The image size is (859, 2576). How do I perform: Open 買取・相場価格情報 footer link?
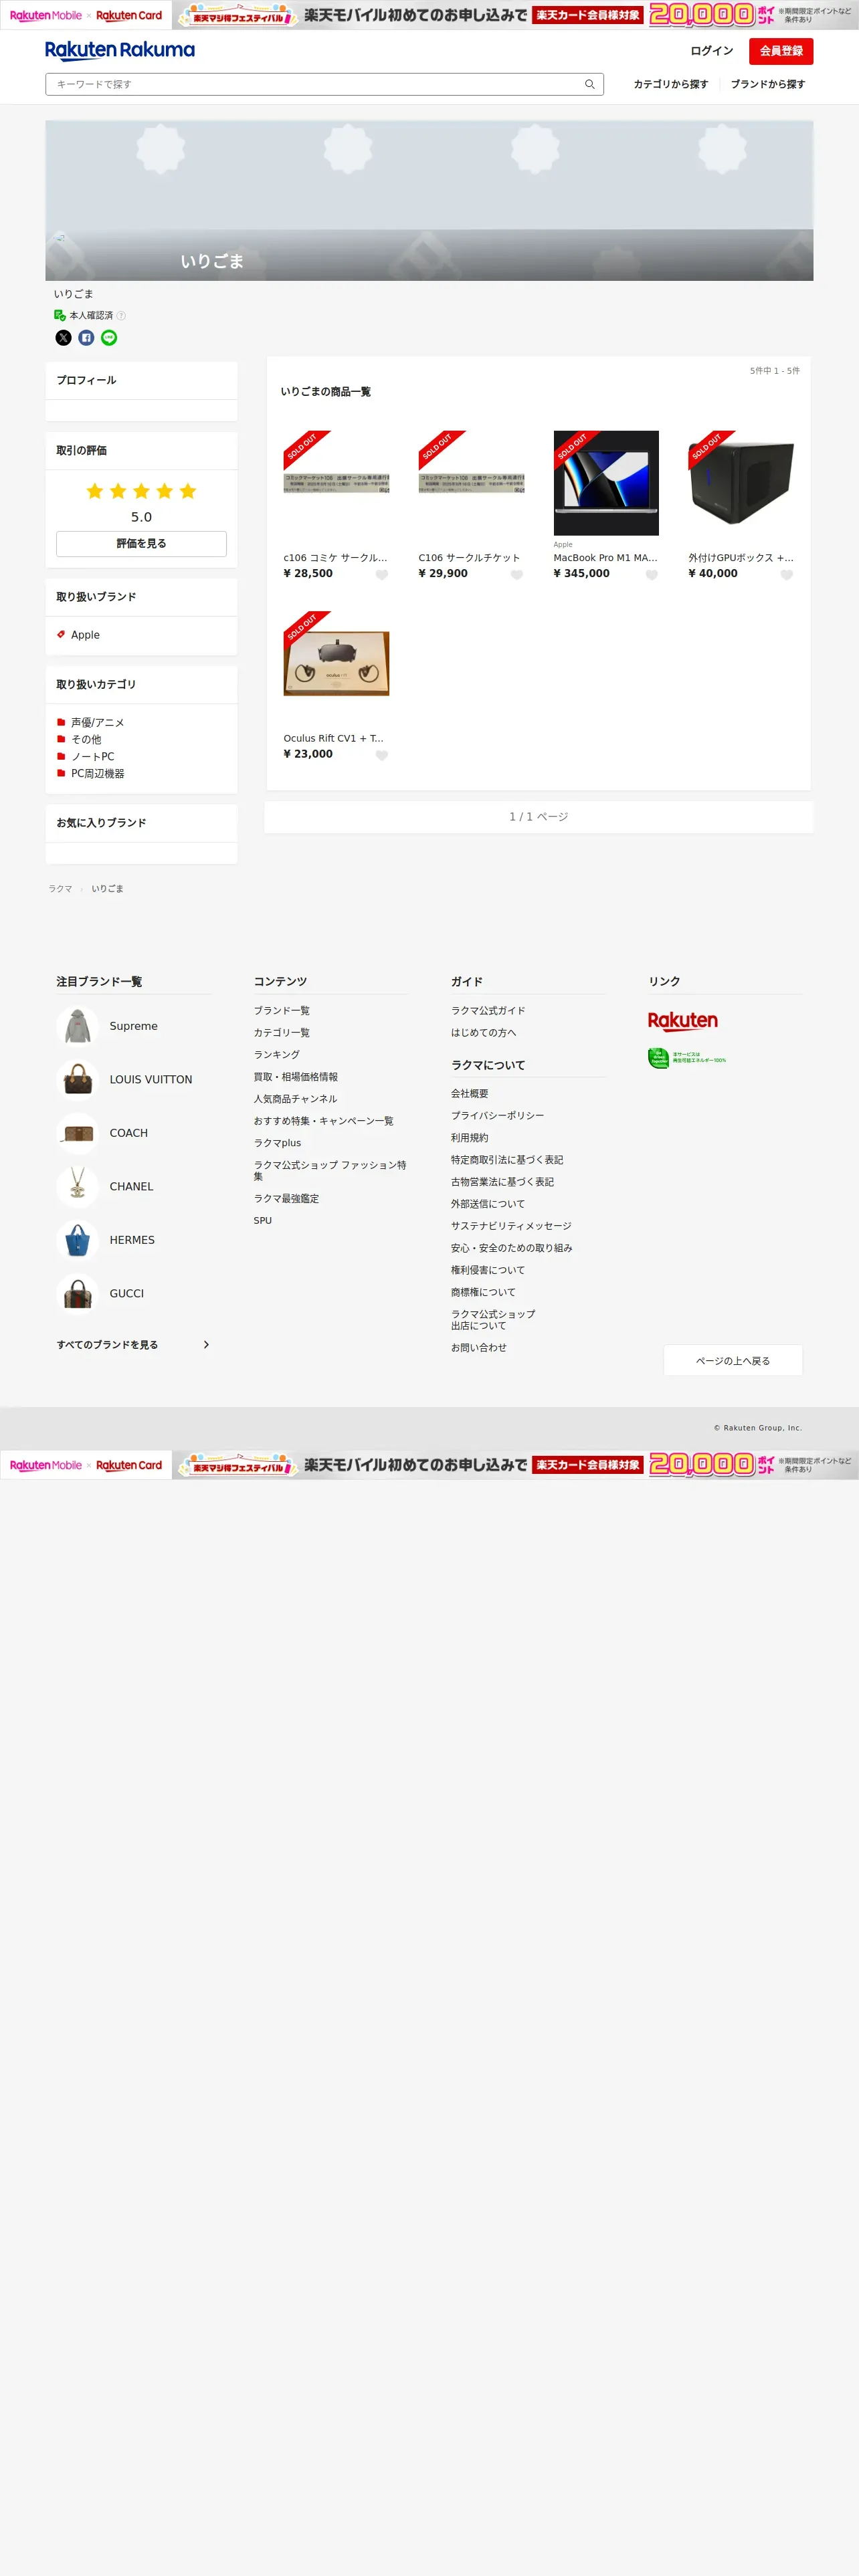click(295, 1077)
